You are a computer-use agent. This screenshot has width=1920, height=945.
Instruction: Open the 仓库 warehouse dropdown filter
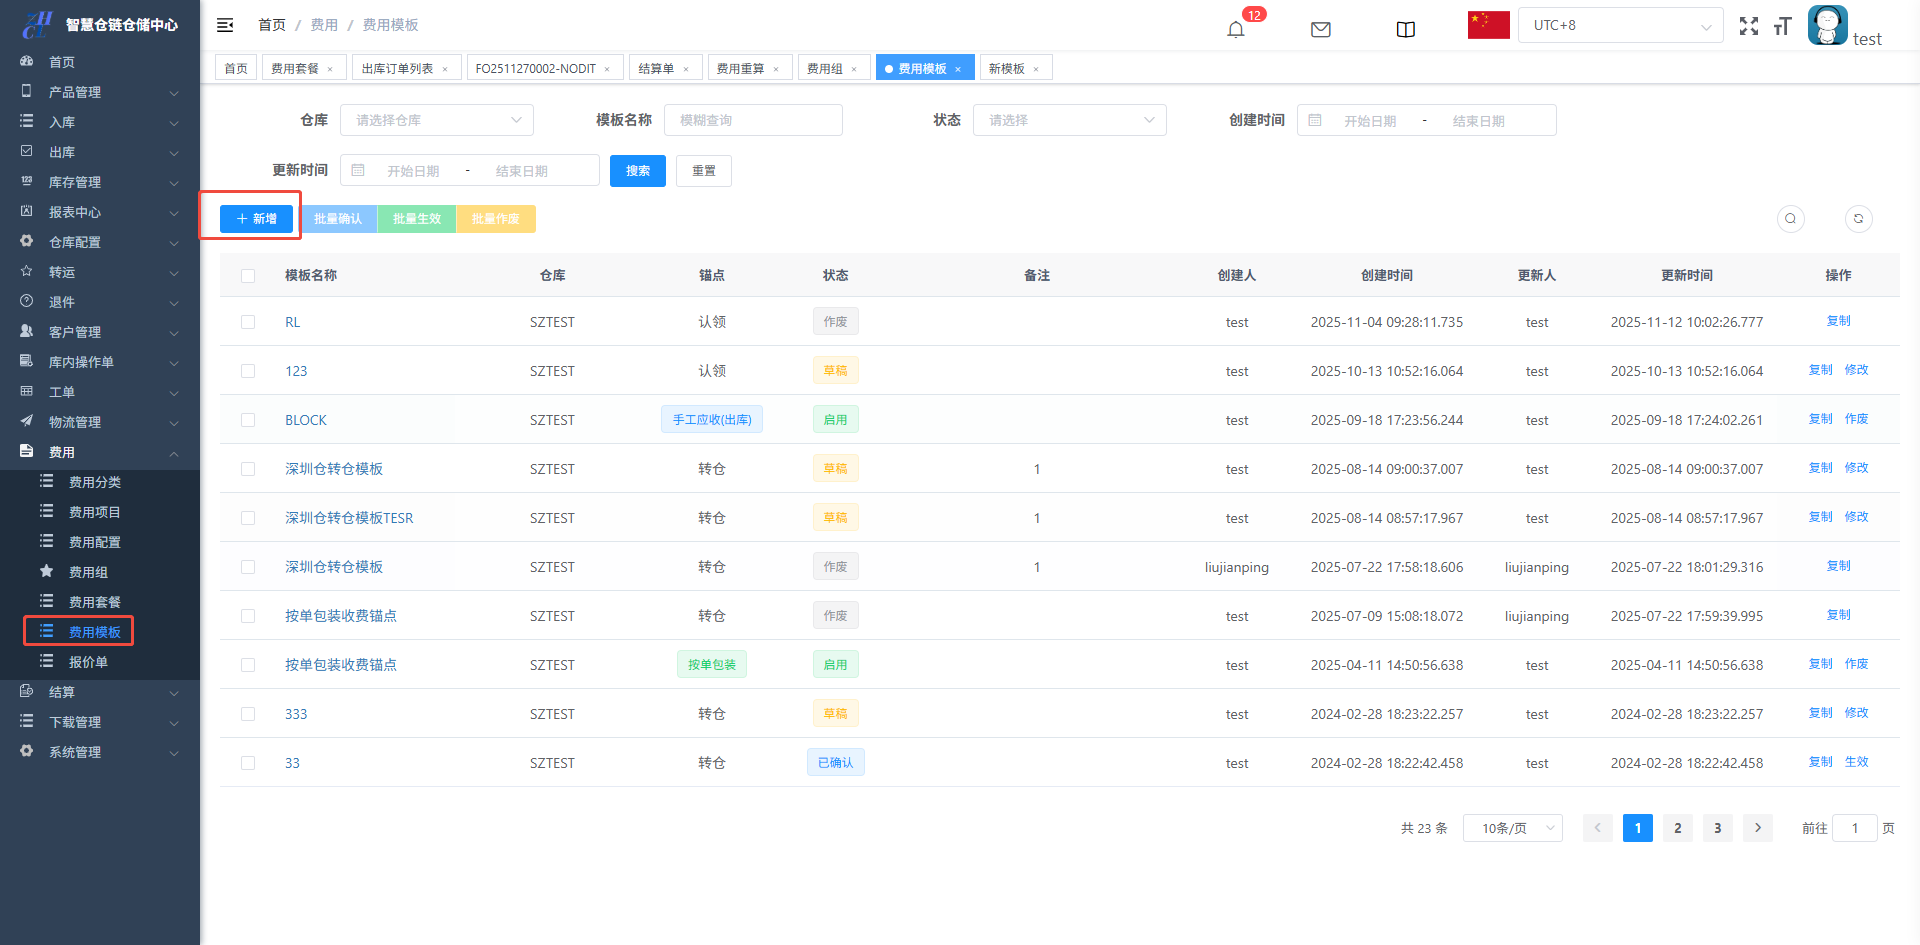(437, 120)
